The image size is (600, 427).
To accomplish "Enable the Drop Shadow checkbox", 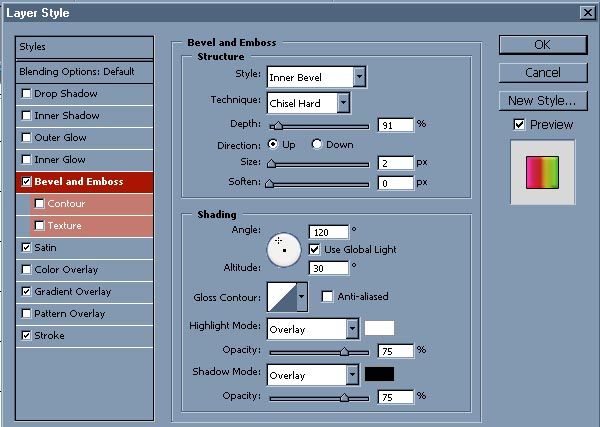I will [x=26, y=94].
